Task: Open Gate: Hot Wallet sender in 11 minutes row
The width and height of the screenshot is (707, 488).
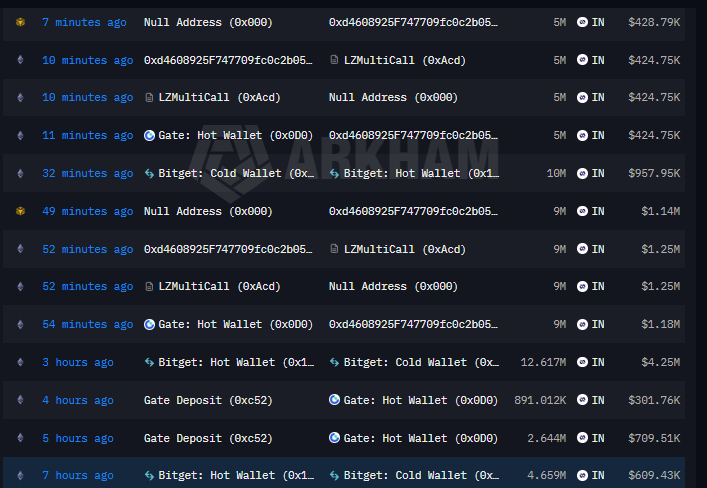Action: pyautogui.click(x=235, y=135)
